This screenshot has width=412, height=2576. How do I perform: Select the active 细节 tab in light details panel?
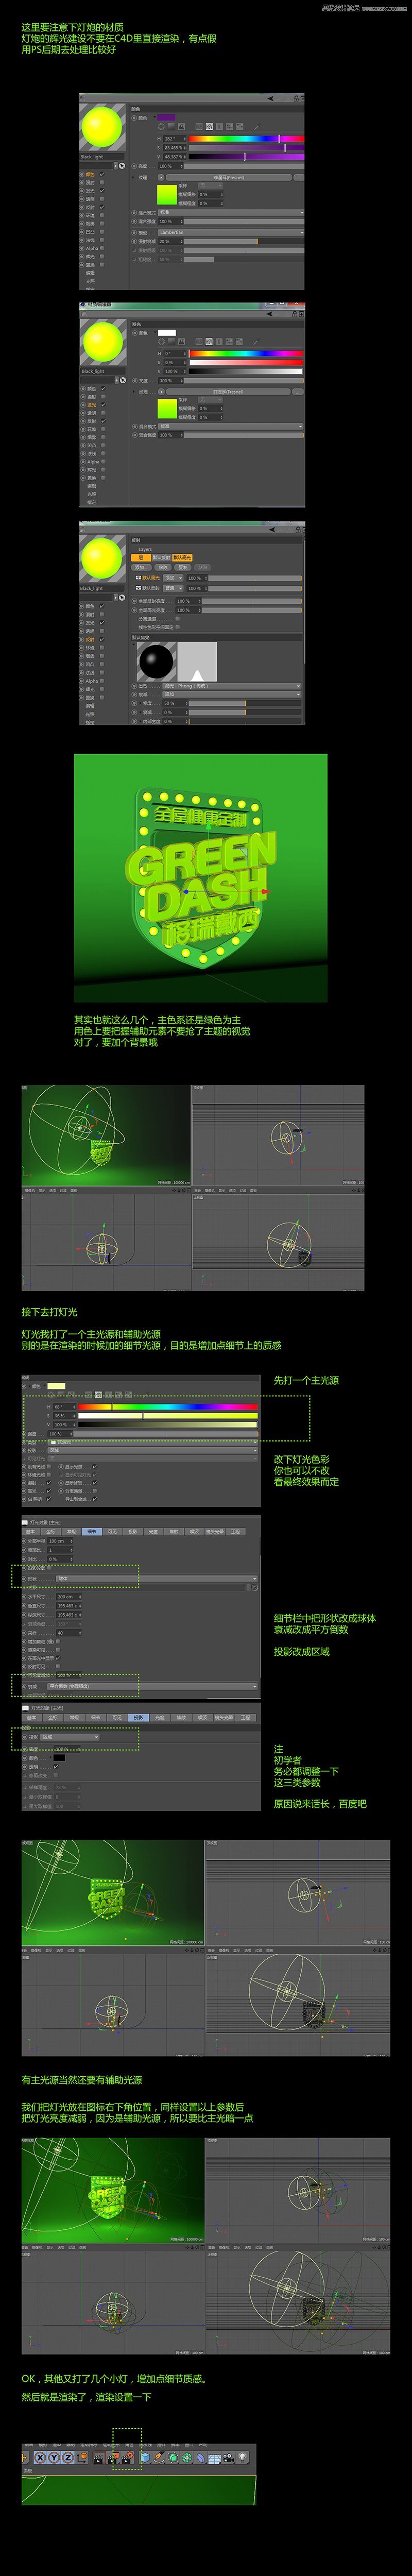pyautogui.click(x=91, y=1531)
